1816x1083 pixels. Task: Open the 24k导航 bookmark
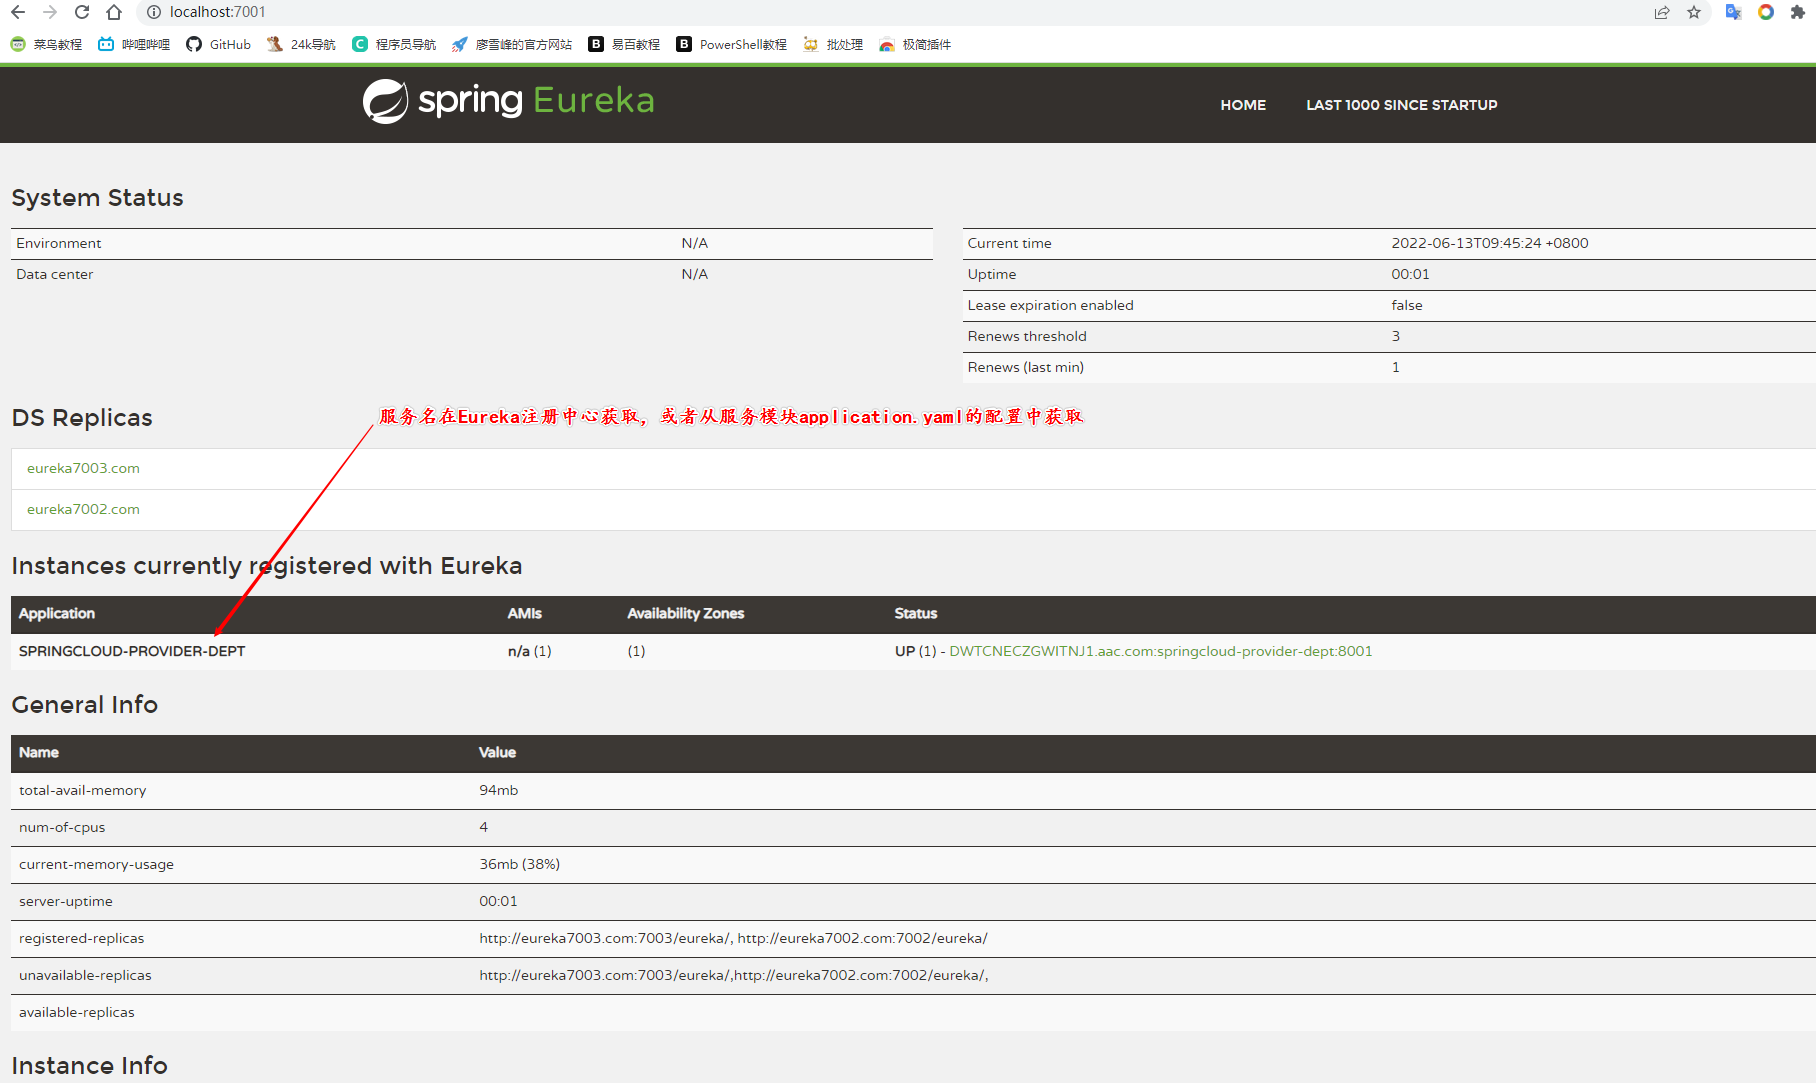tap(301, 44)
